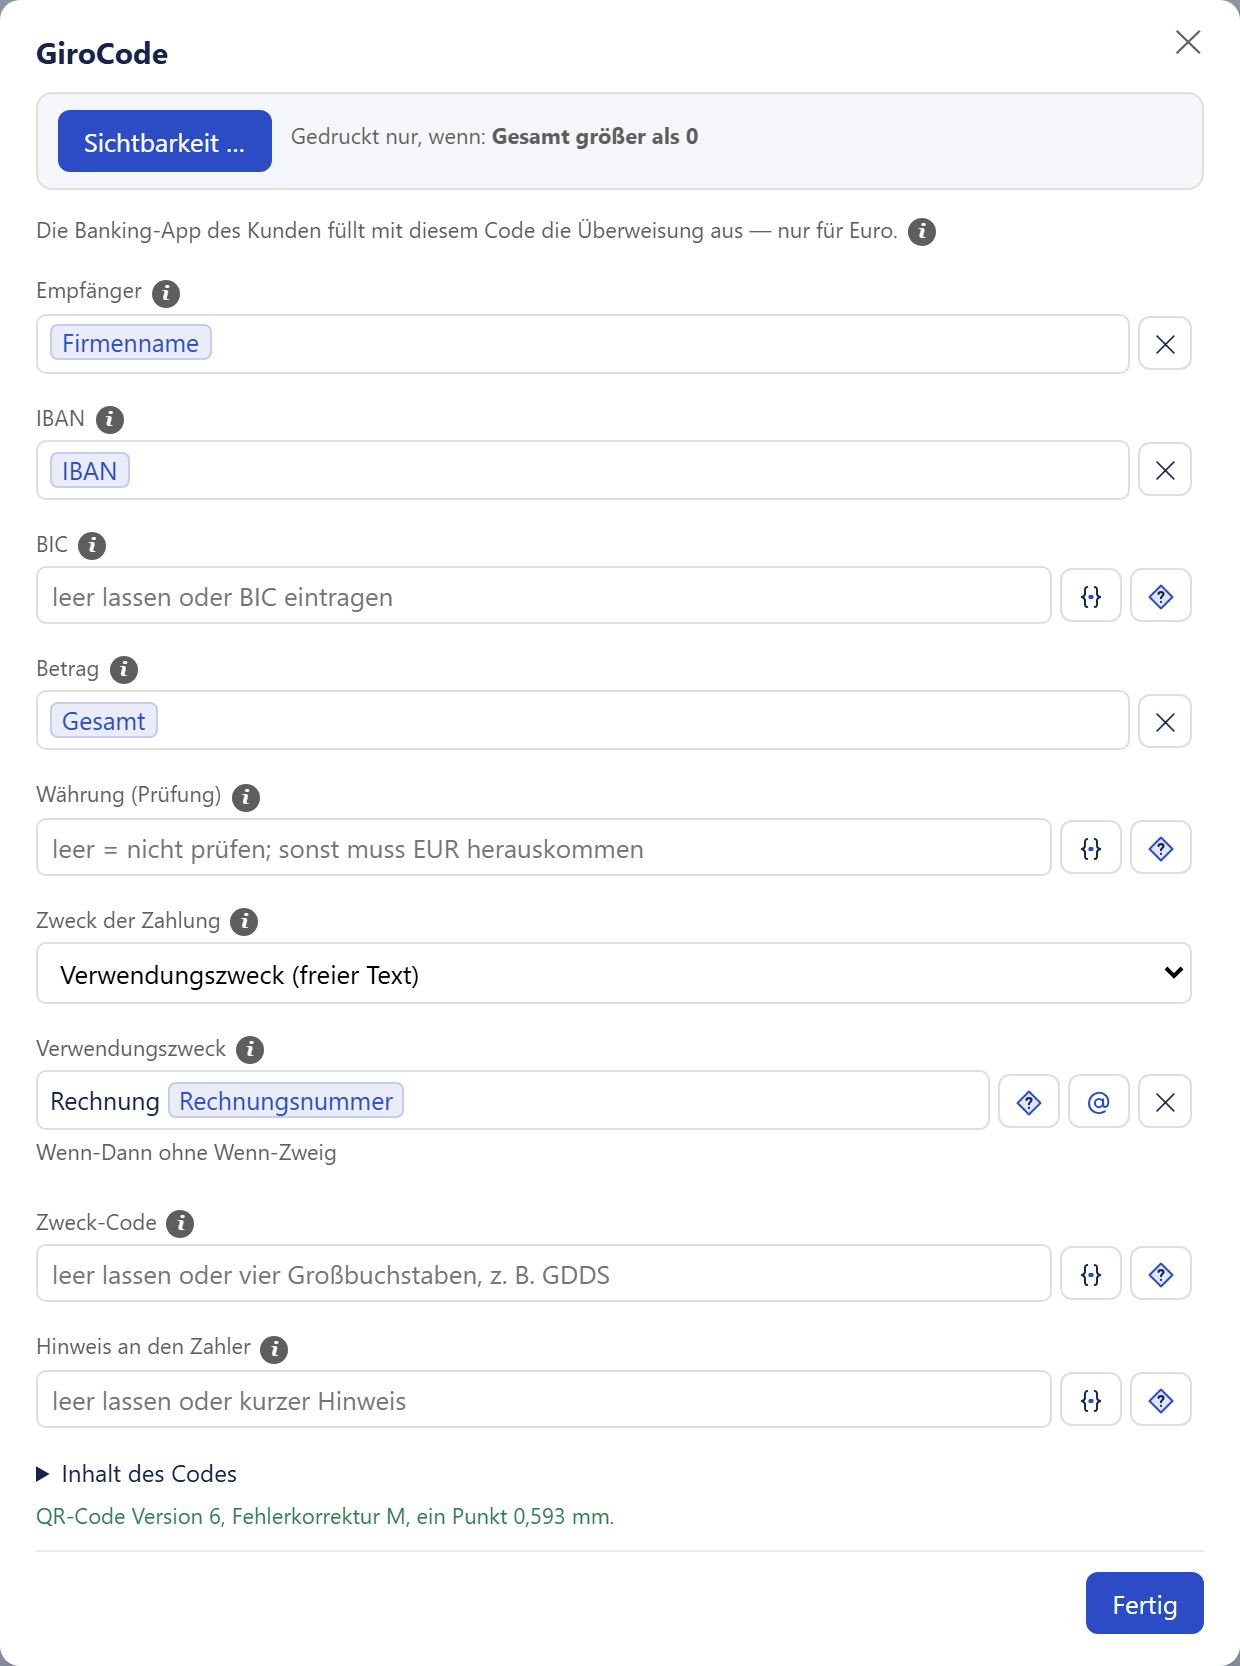This screenshot has width=1240, height=1666.
Task: Open the Zweck der Zahlung dropdown
Action: [614, 973]
